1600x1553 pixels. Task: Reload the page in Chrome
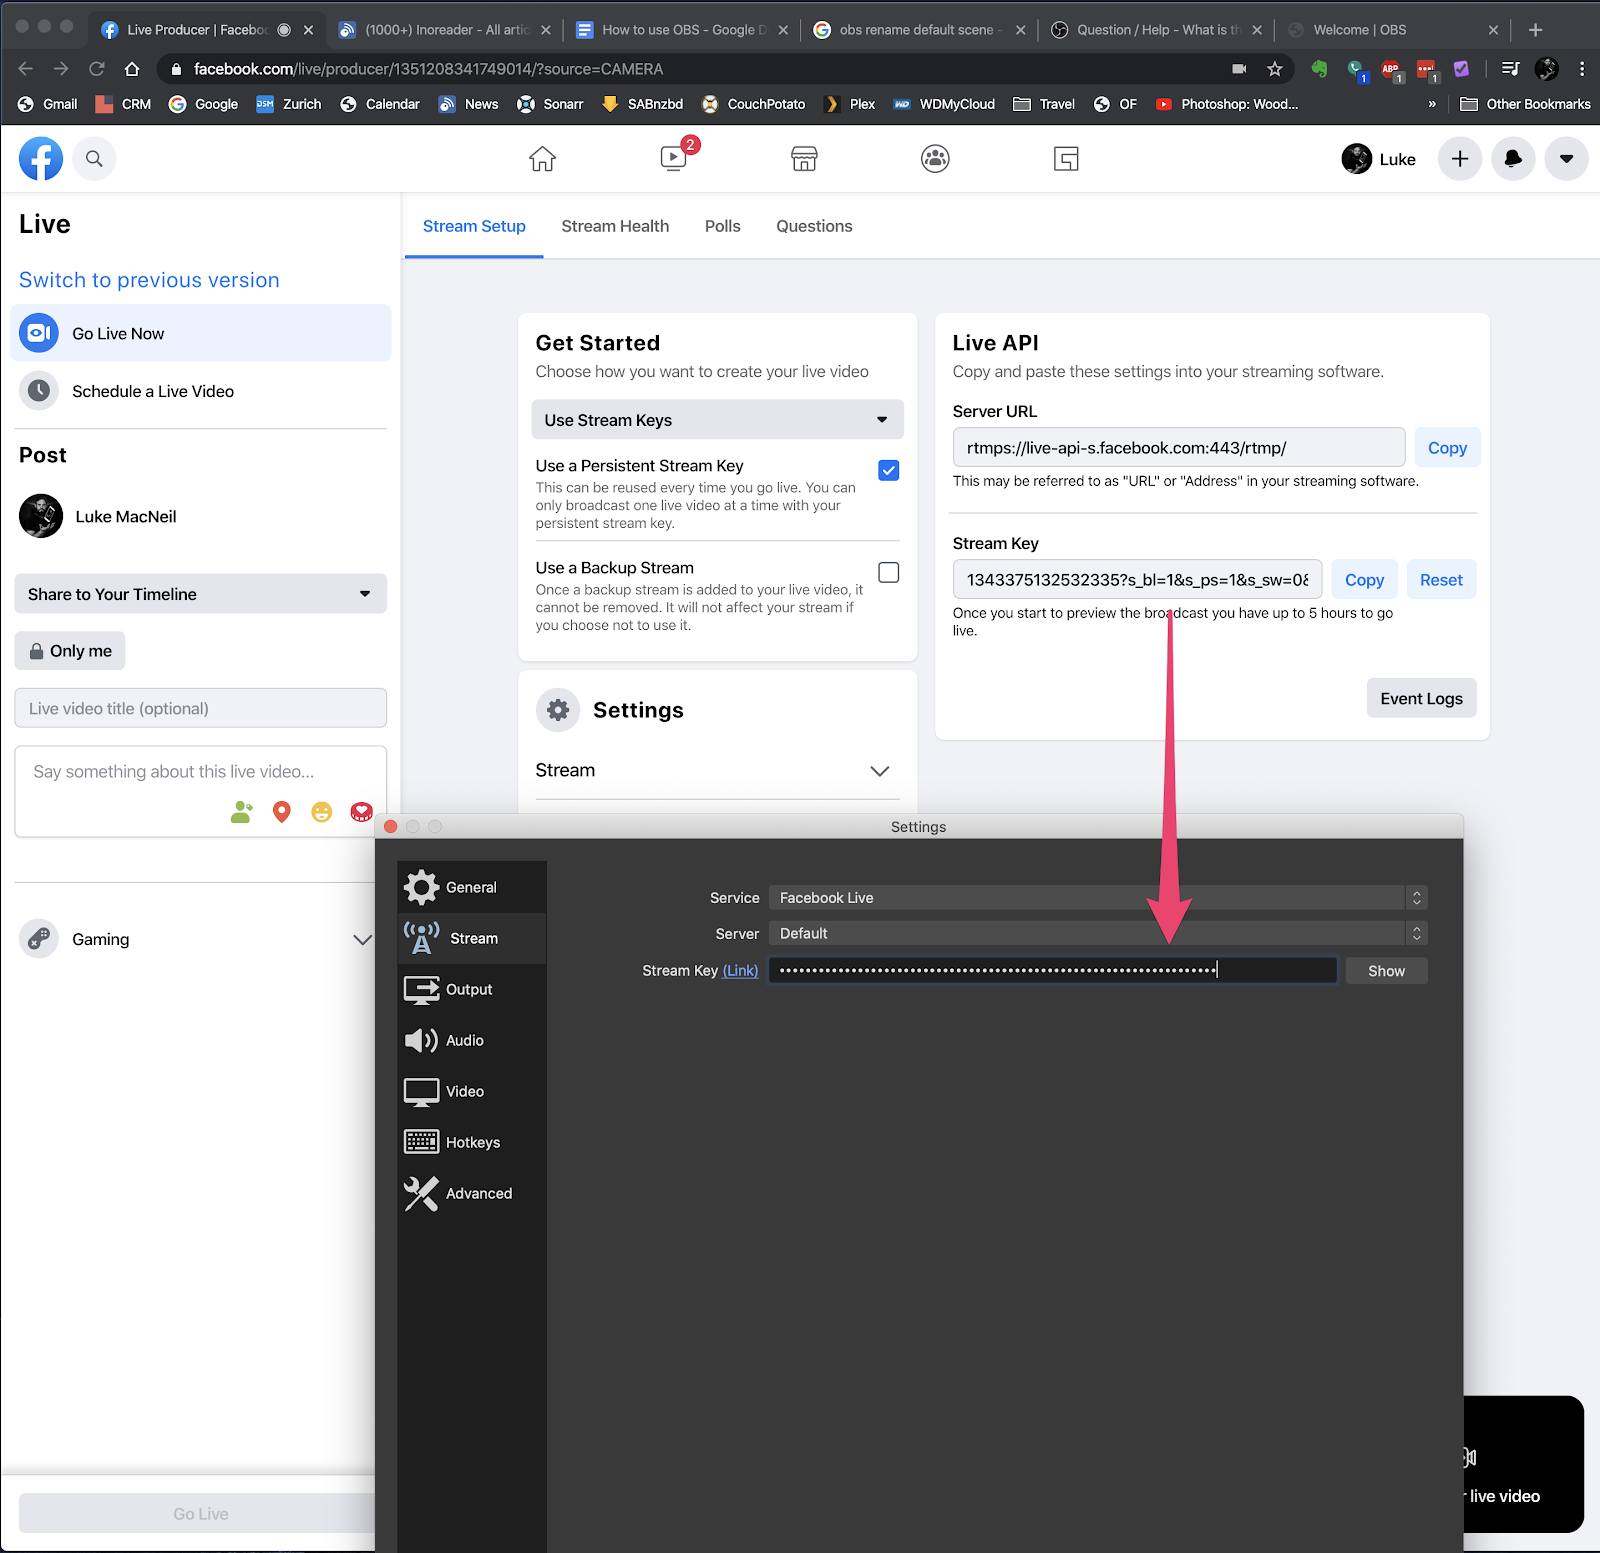click(97, 69)
